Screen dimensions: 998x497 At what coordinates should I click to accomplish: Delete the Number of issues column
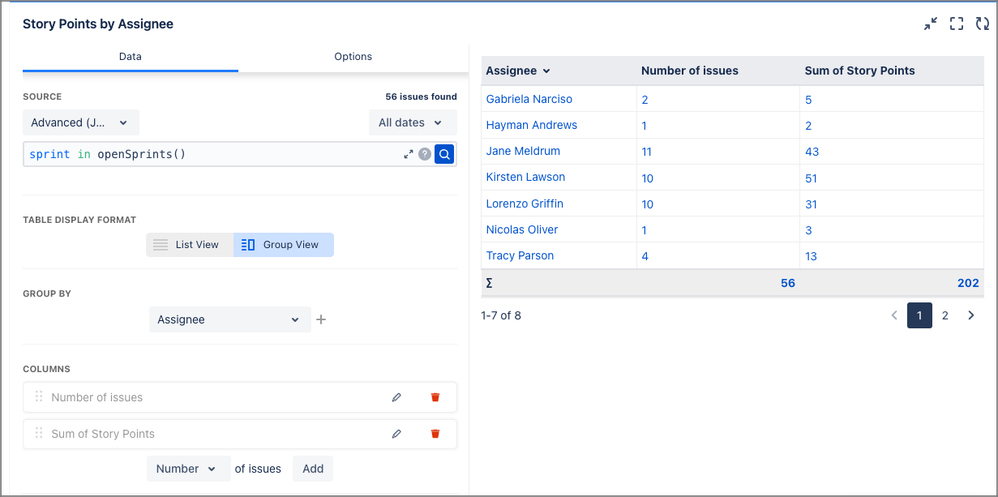[x=435, y=397]
